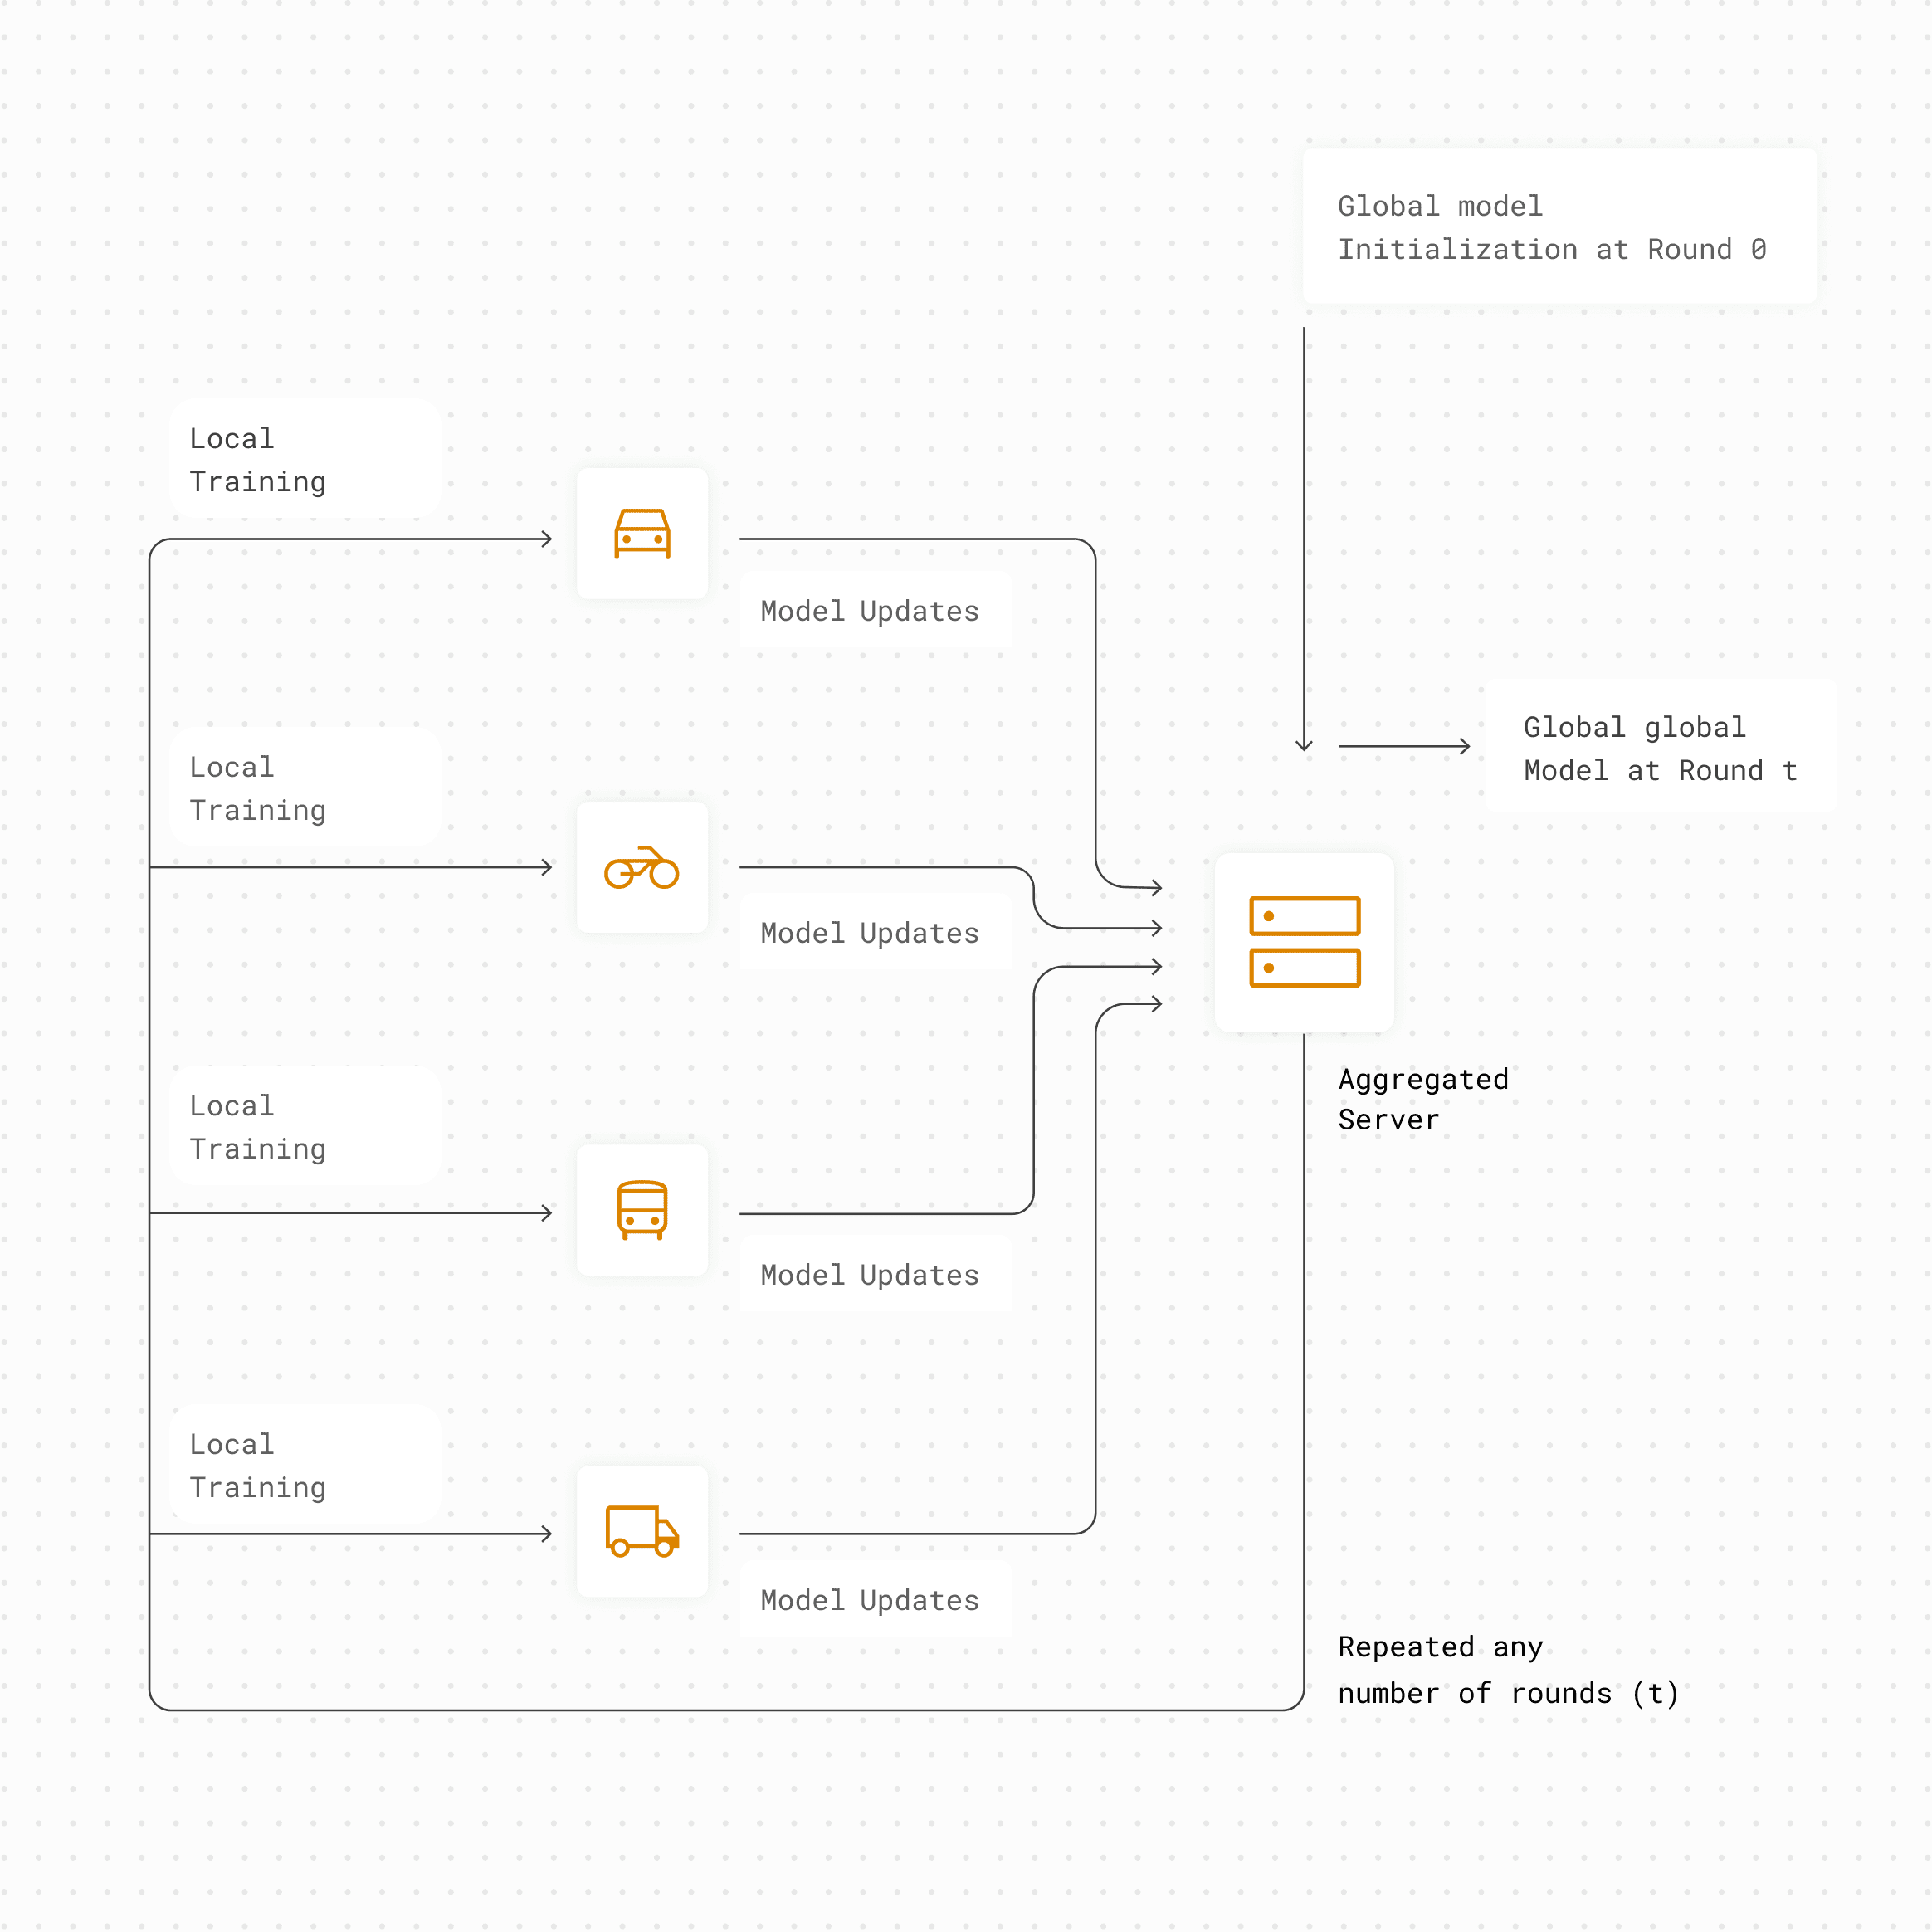
Task: Click the aggregation server icon
Action: pos(1304,942)
